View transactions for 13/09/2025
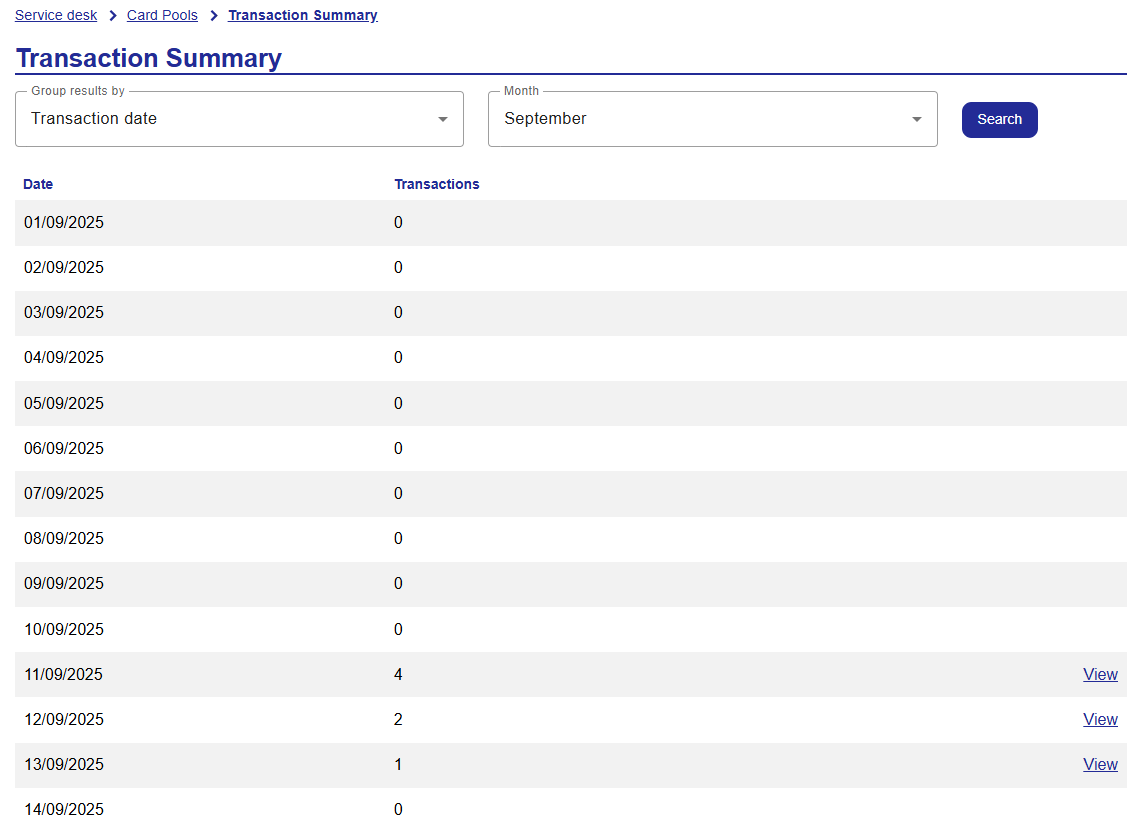Viewport: 1140px width, 833px height. [x=1100, y=765]
